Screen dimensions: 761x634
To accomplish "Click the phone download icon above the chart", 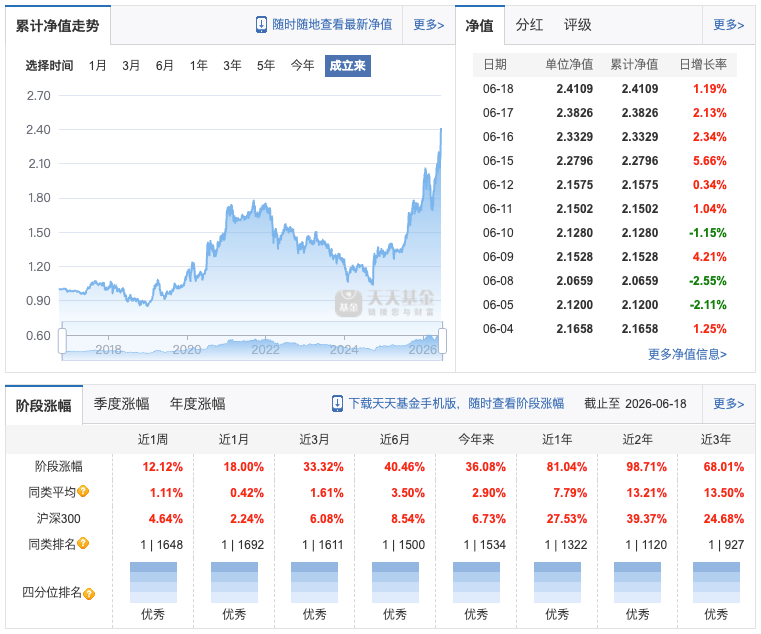I will pyautogui.click(x=261, y=25).
